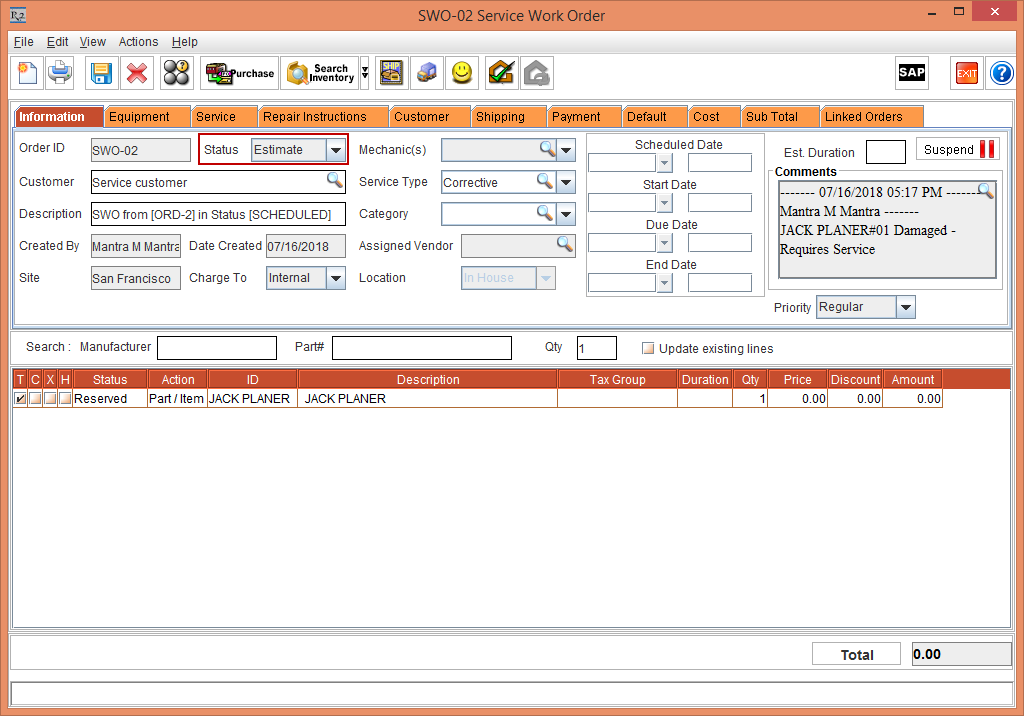
Task: Click the delivery truck icon
Action: pos(427,72)
